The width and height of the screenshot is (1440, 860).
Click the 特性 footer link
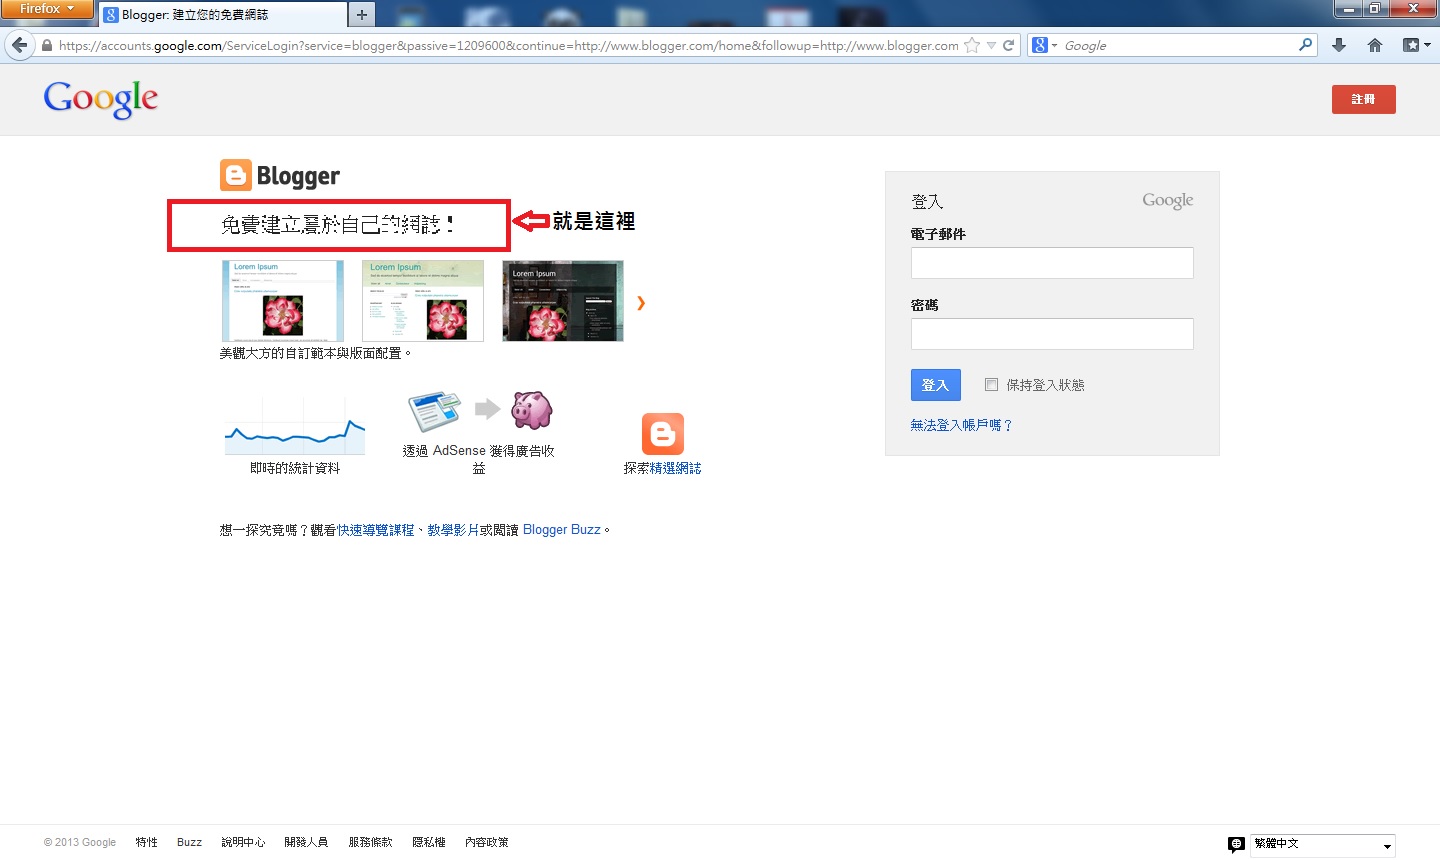click(147, 842)
